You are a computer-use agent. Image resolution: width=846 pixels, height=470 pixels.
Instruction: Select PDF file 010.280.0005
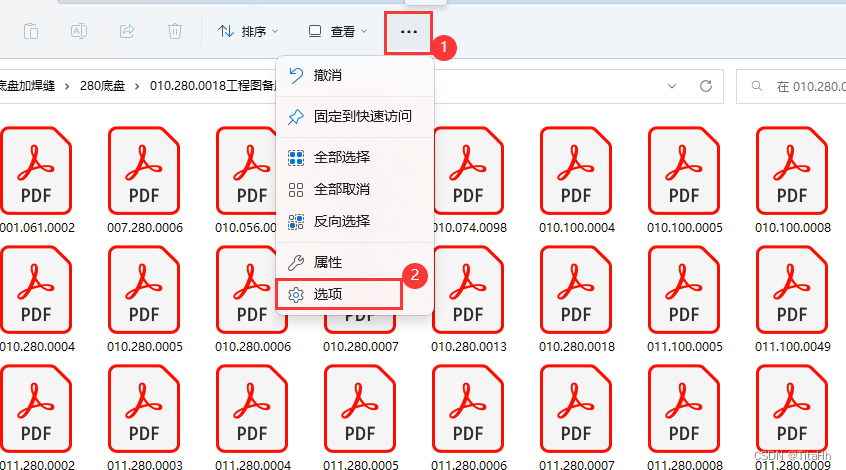click(x=144, y=299)
